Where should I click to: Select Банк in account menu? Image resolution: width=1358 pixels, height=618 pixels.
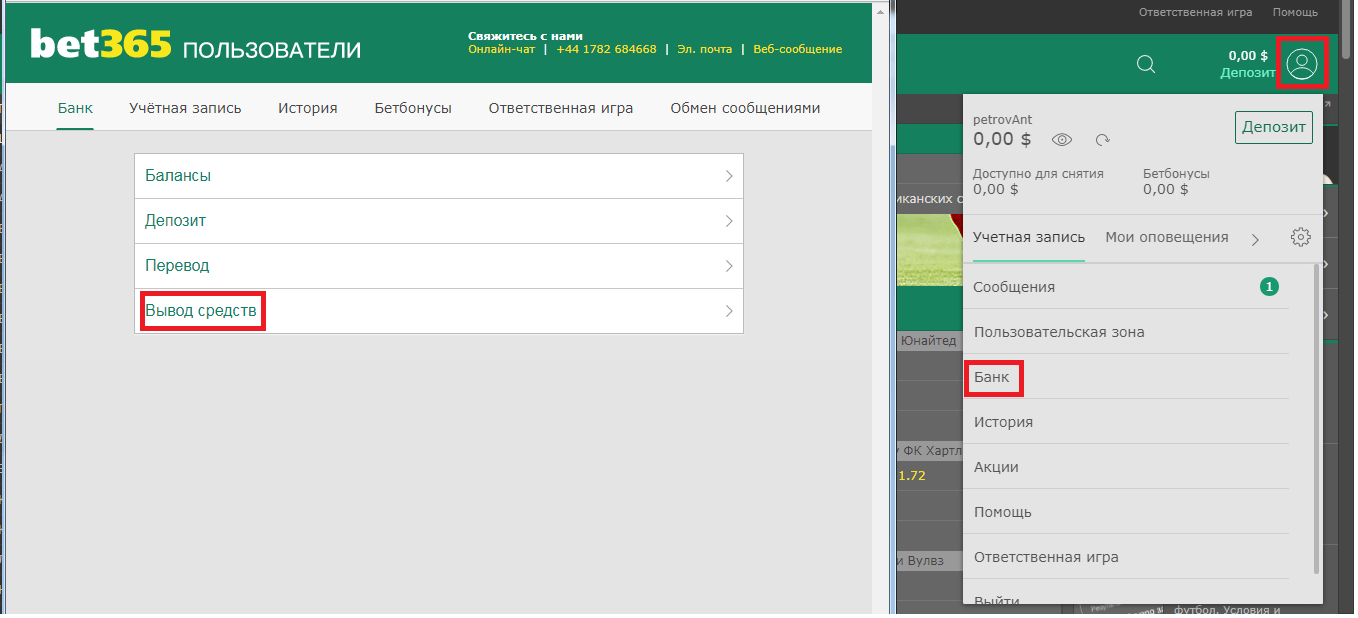point(992,377)
